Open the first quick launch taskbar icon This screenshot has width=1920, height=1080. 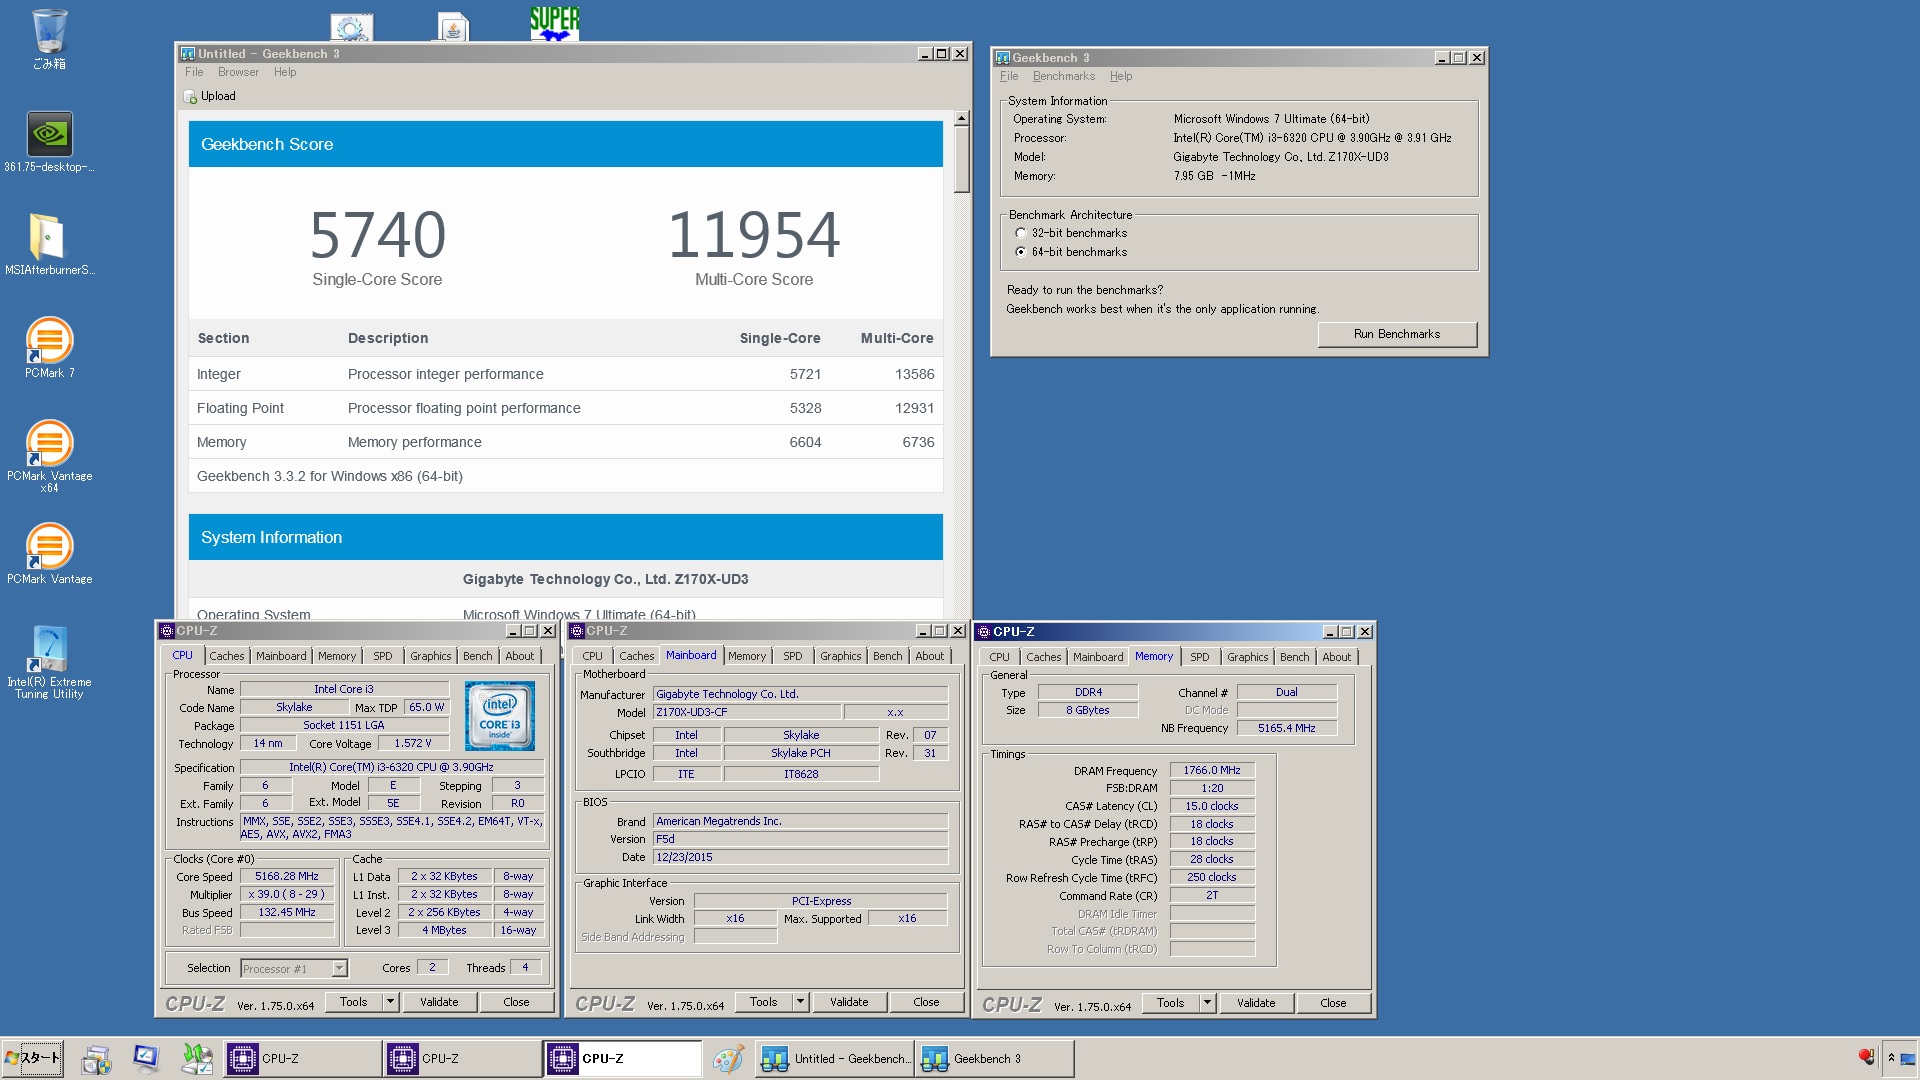tap(97, 1058)
